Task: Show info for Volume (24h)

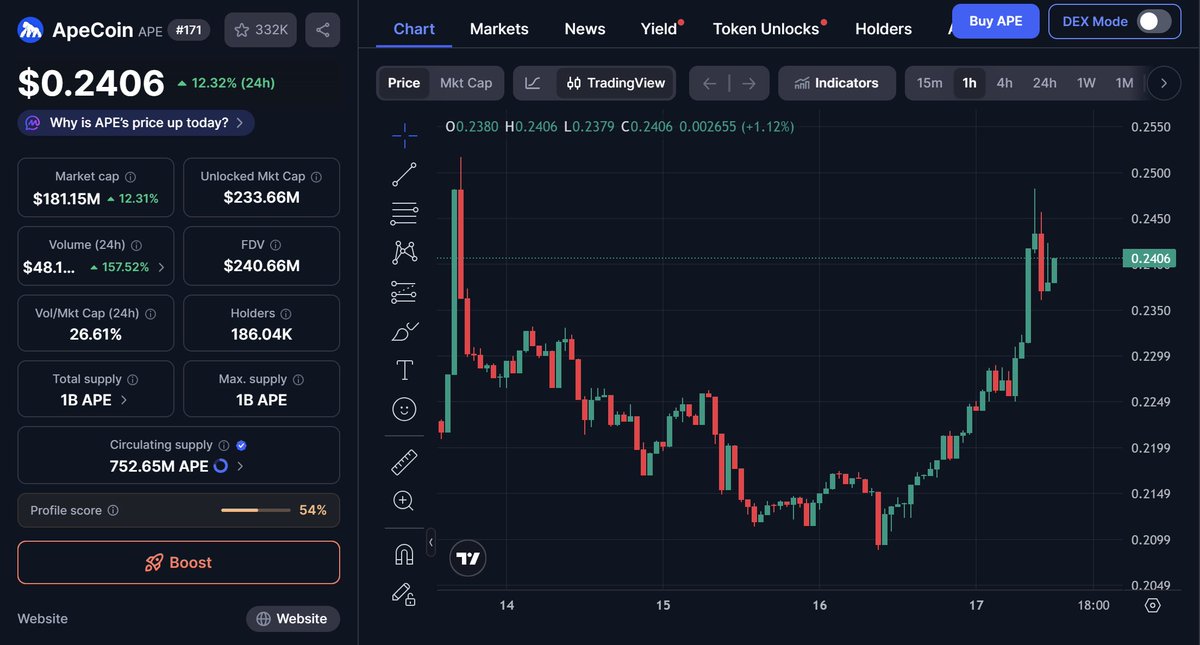Action: [136, 245]
